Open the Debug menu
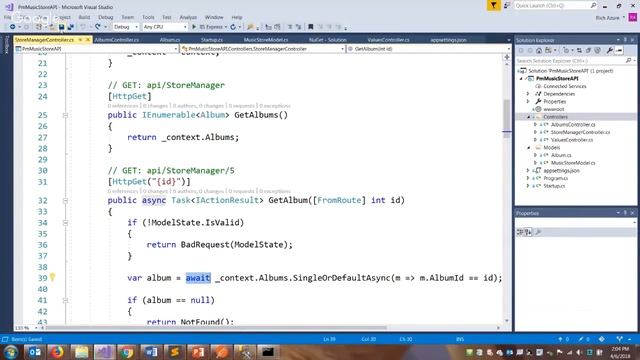This screenshot has height=360, width=640. tap(106, 17)
